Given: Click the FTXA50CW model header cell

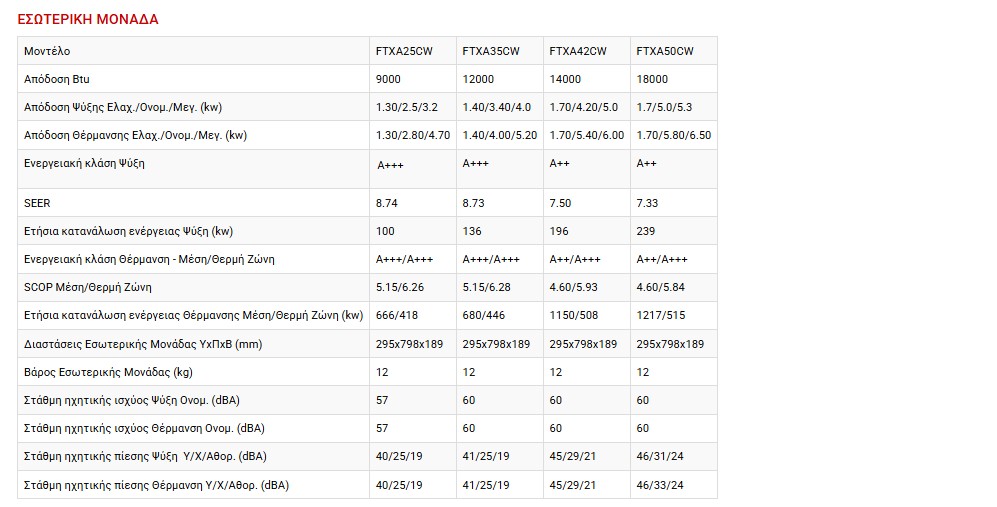Looking at the screenshot, I should click(x=665, y=51).
